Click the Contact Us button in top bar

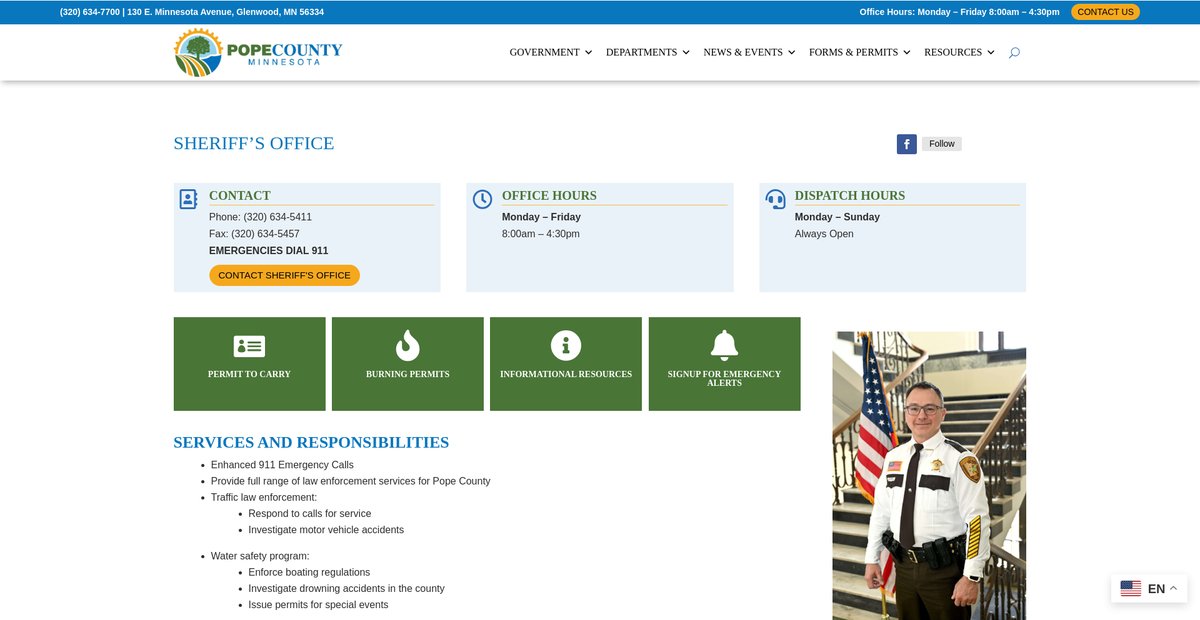click(1105, 12)
